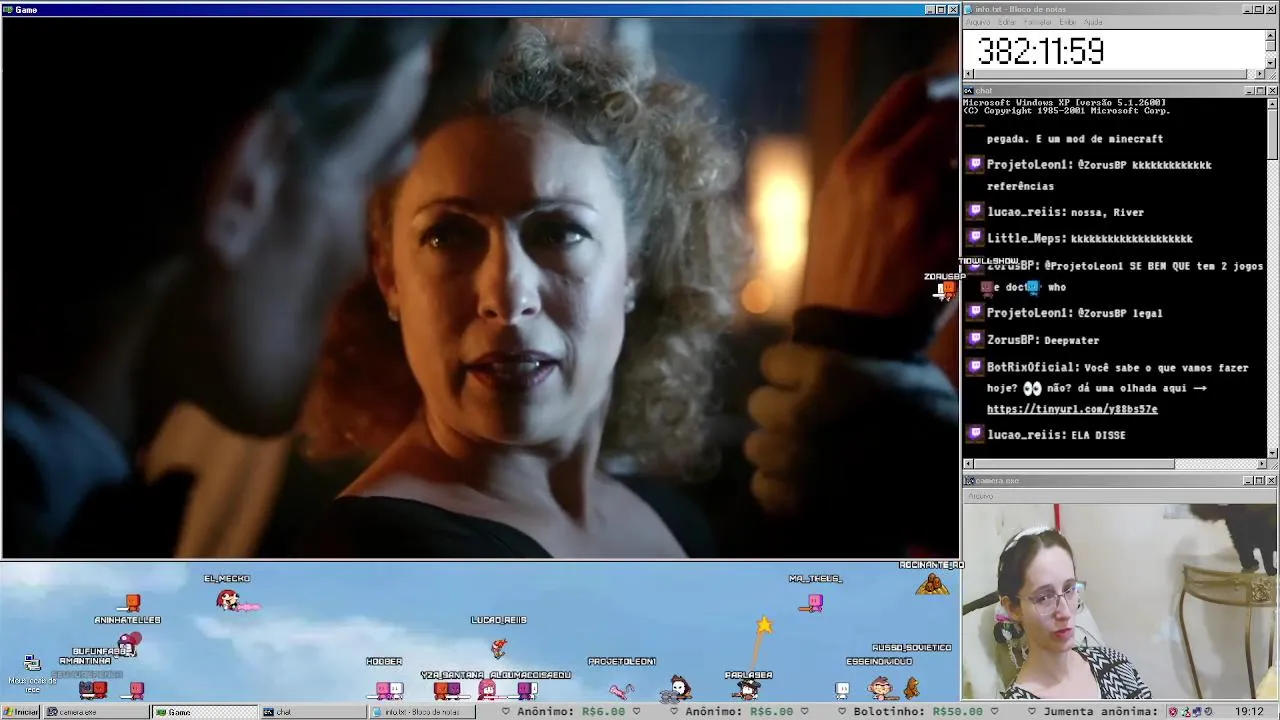
Task: Click the Bloco de notas scroll-up arrow
Action: tap(1271, 35)
